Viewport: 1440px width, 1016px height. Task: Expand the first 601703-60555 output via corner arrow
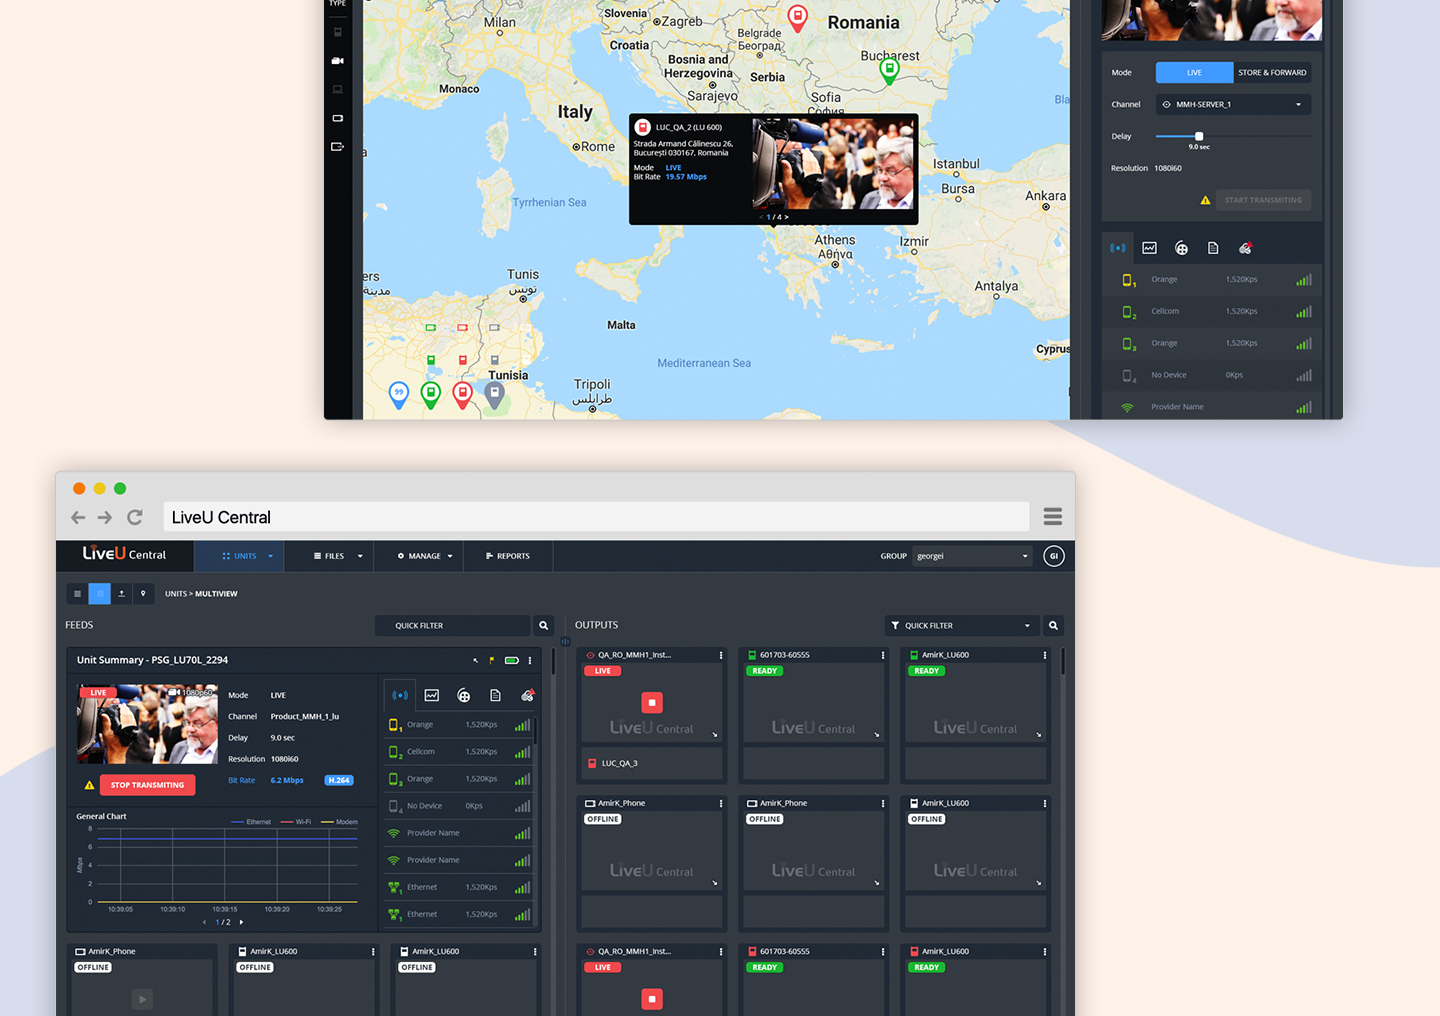pos(877,735)
